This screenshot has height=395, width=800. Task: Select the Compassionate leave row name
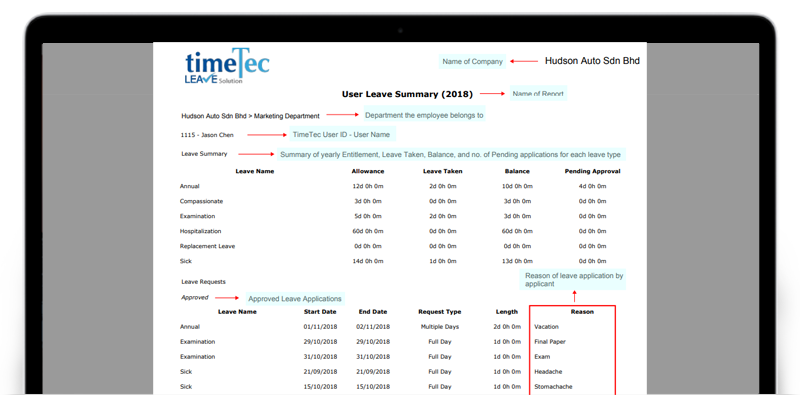point(201,201)
